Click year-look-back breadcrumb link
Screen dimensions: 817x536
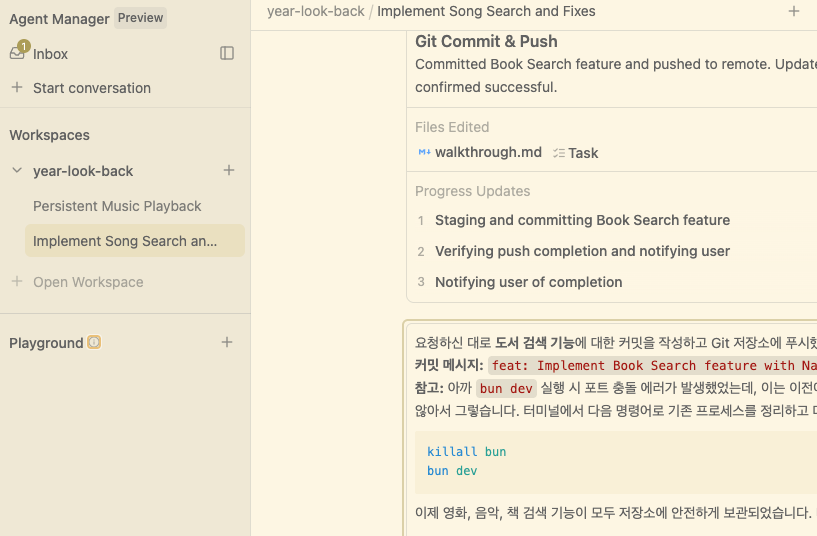(315, 12)
